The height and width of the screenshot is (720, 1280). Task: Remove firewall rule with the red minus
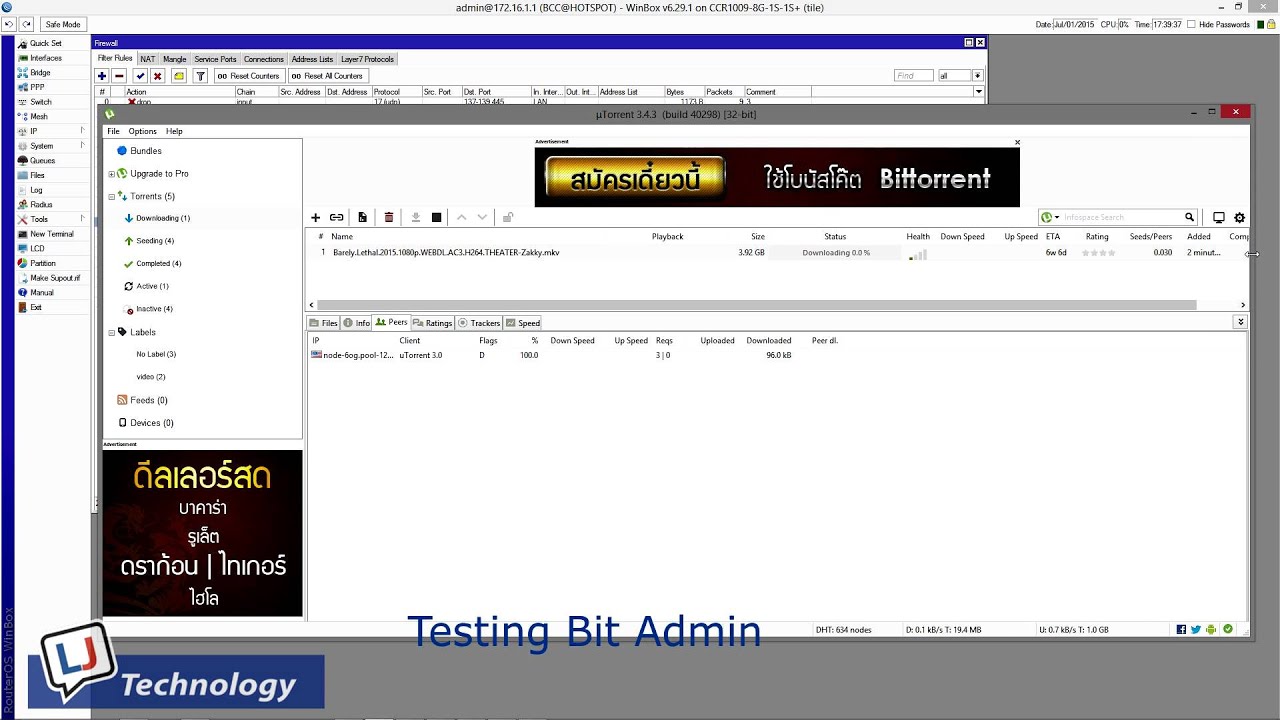point(119,76)
